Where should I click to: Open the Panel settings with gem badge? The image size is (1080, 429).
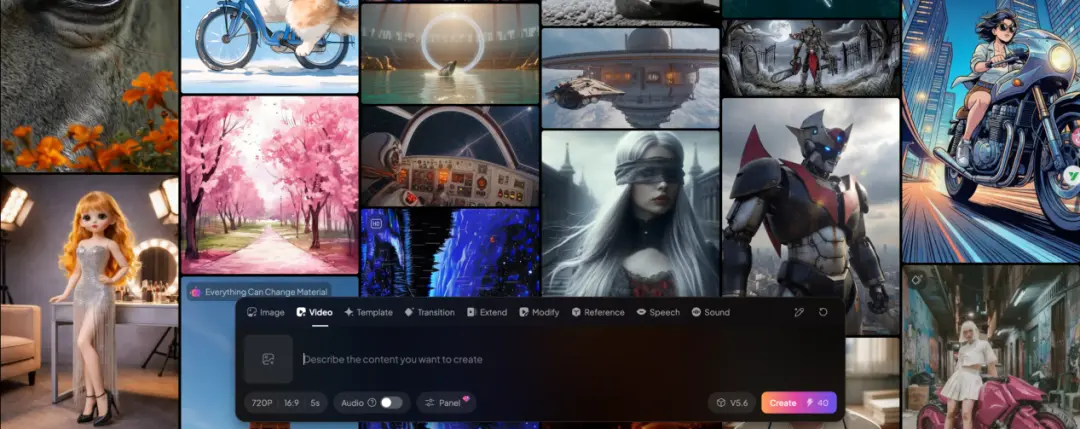pyautogui.click(x=445, y=403)
